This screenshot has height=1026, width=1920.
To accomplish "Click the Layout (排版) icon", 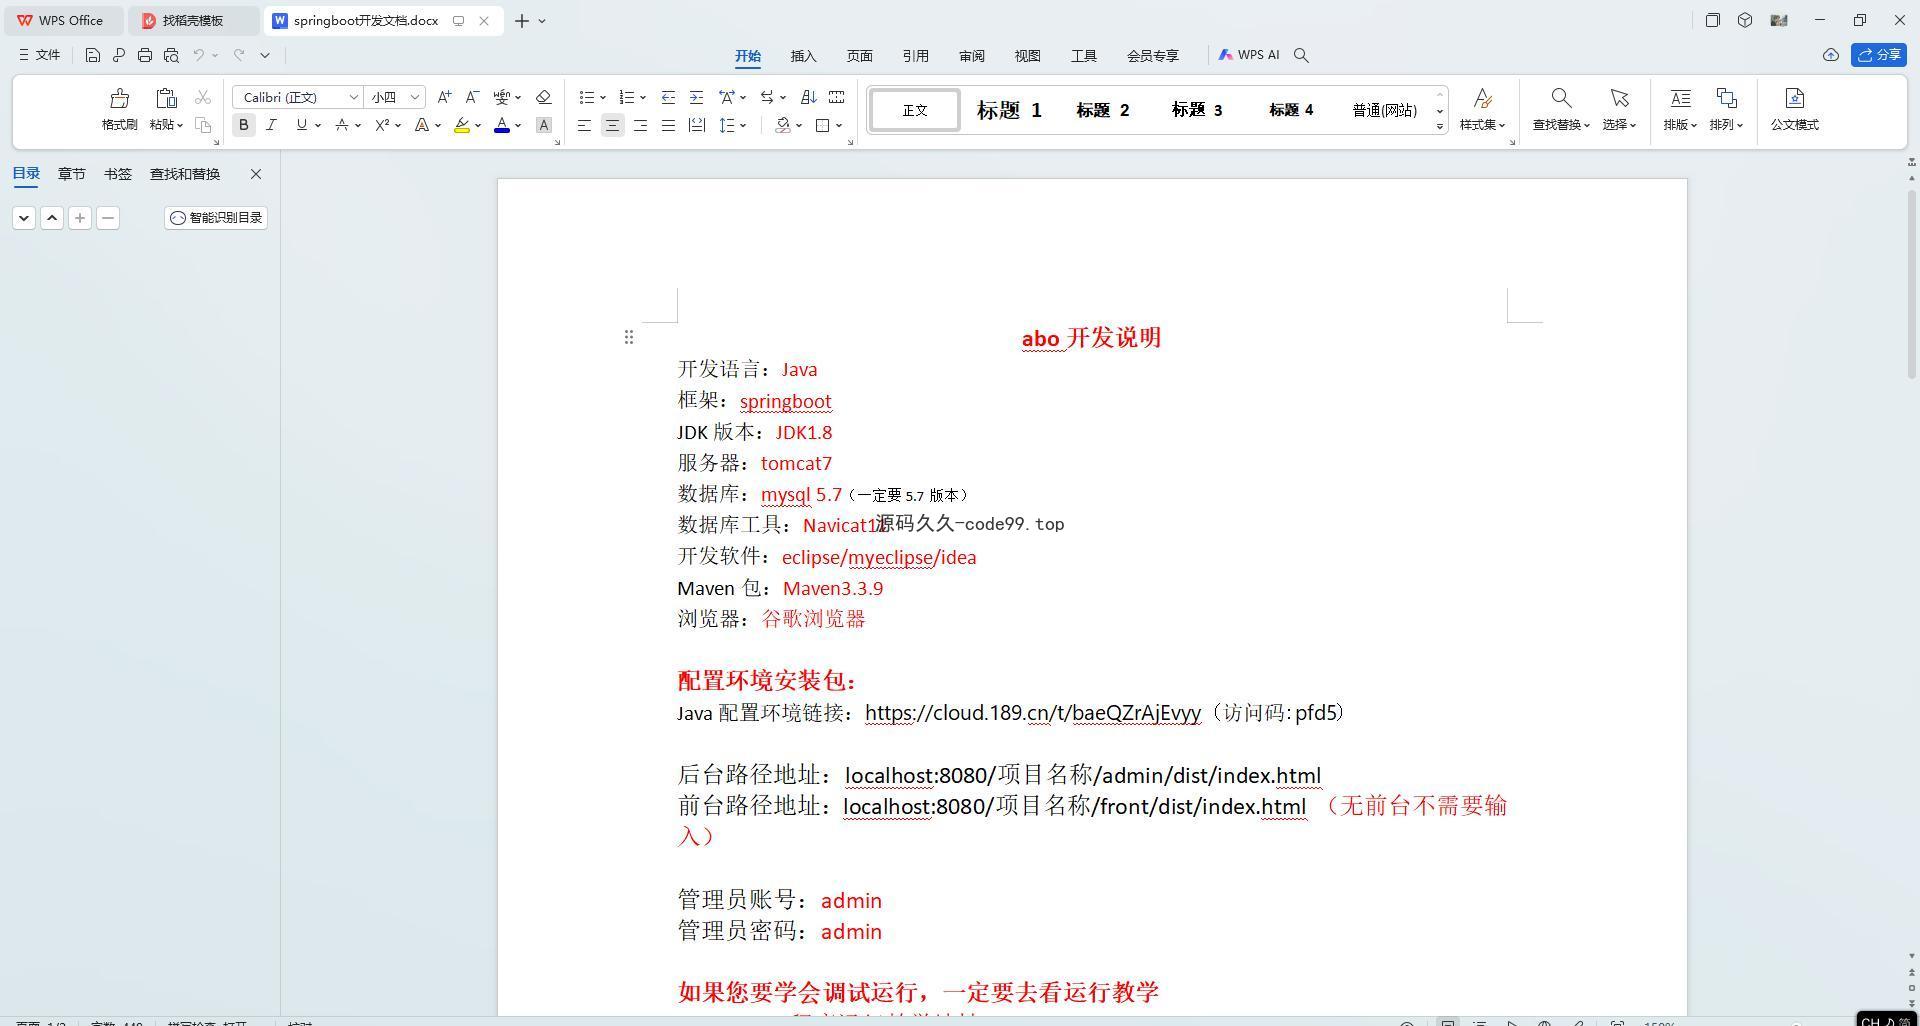I will [1680, 98].
